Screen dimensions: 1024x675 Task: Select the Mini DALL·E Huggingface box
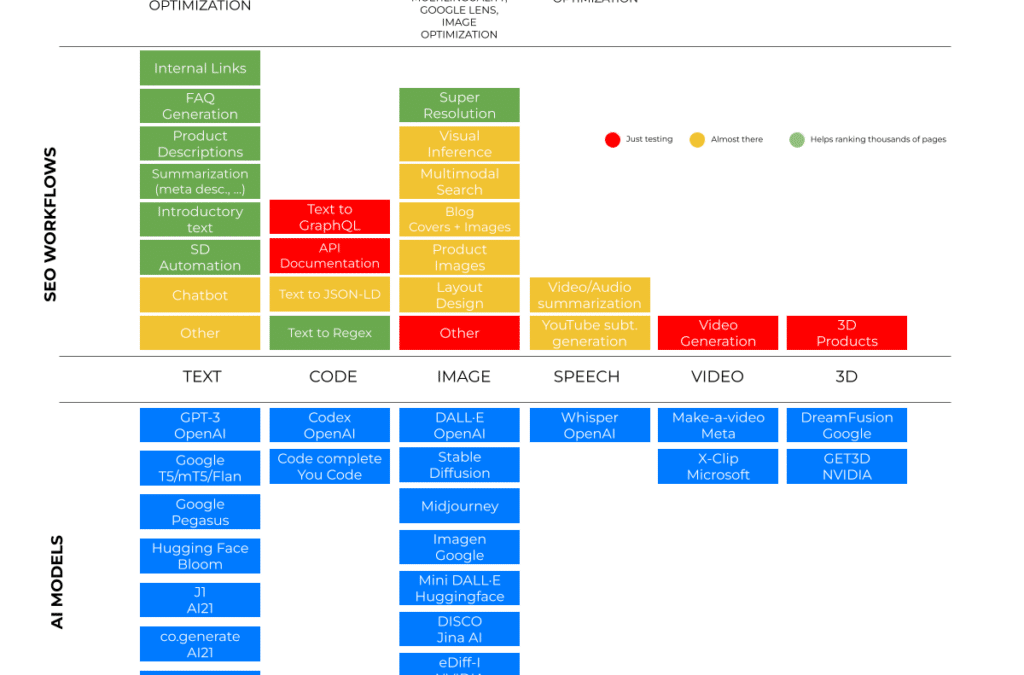459,588
